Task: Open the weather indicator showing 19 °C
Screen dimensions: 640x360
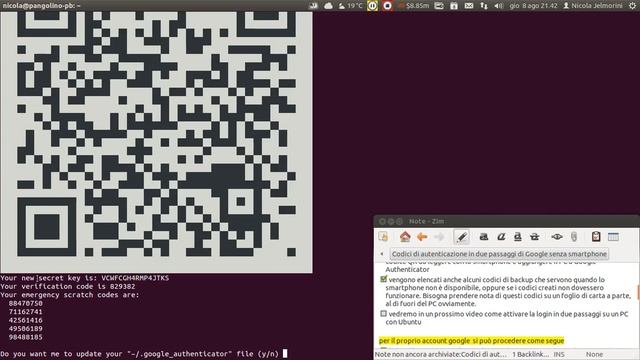Action: 351,6
